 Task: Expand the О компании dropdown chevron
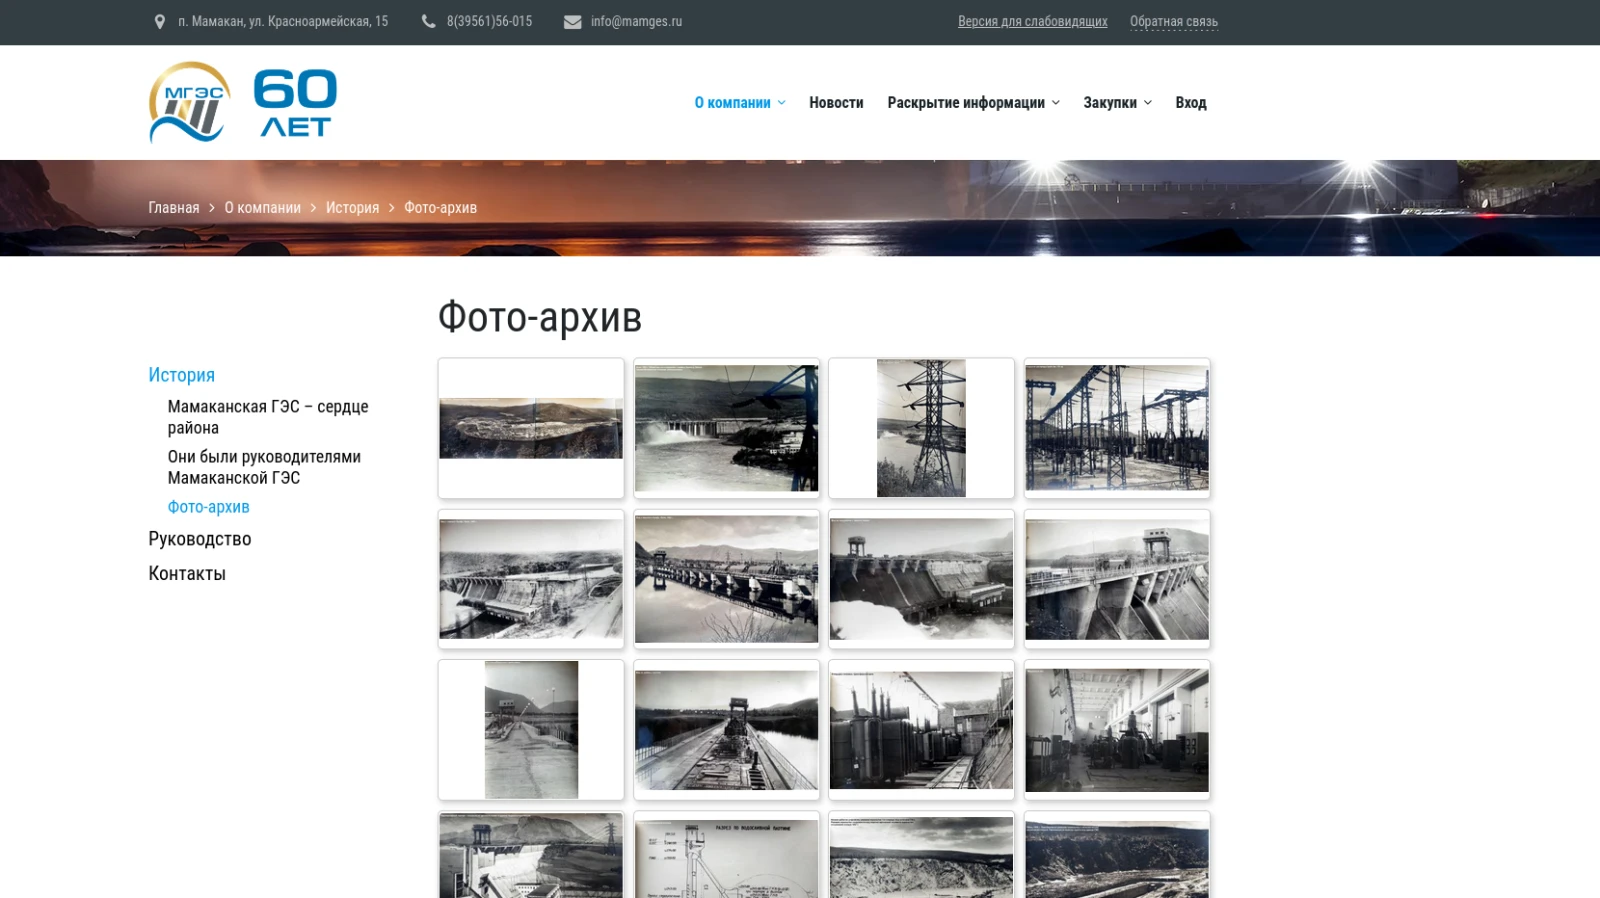(x=782, y=103)
